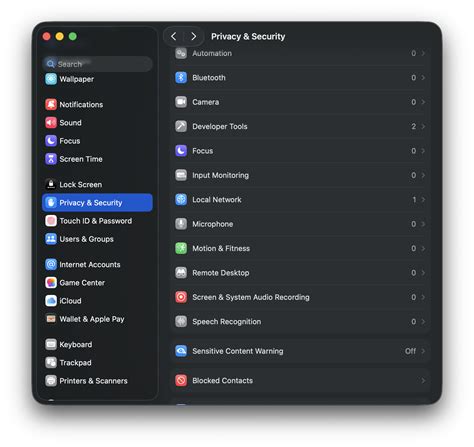Click the Screen & System Audio Recording icon

(181, 297)
